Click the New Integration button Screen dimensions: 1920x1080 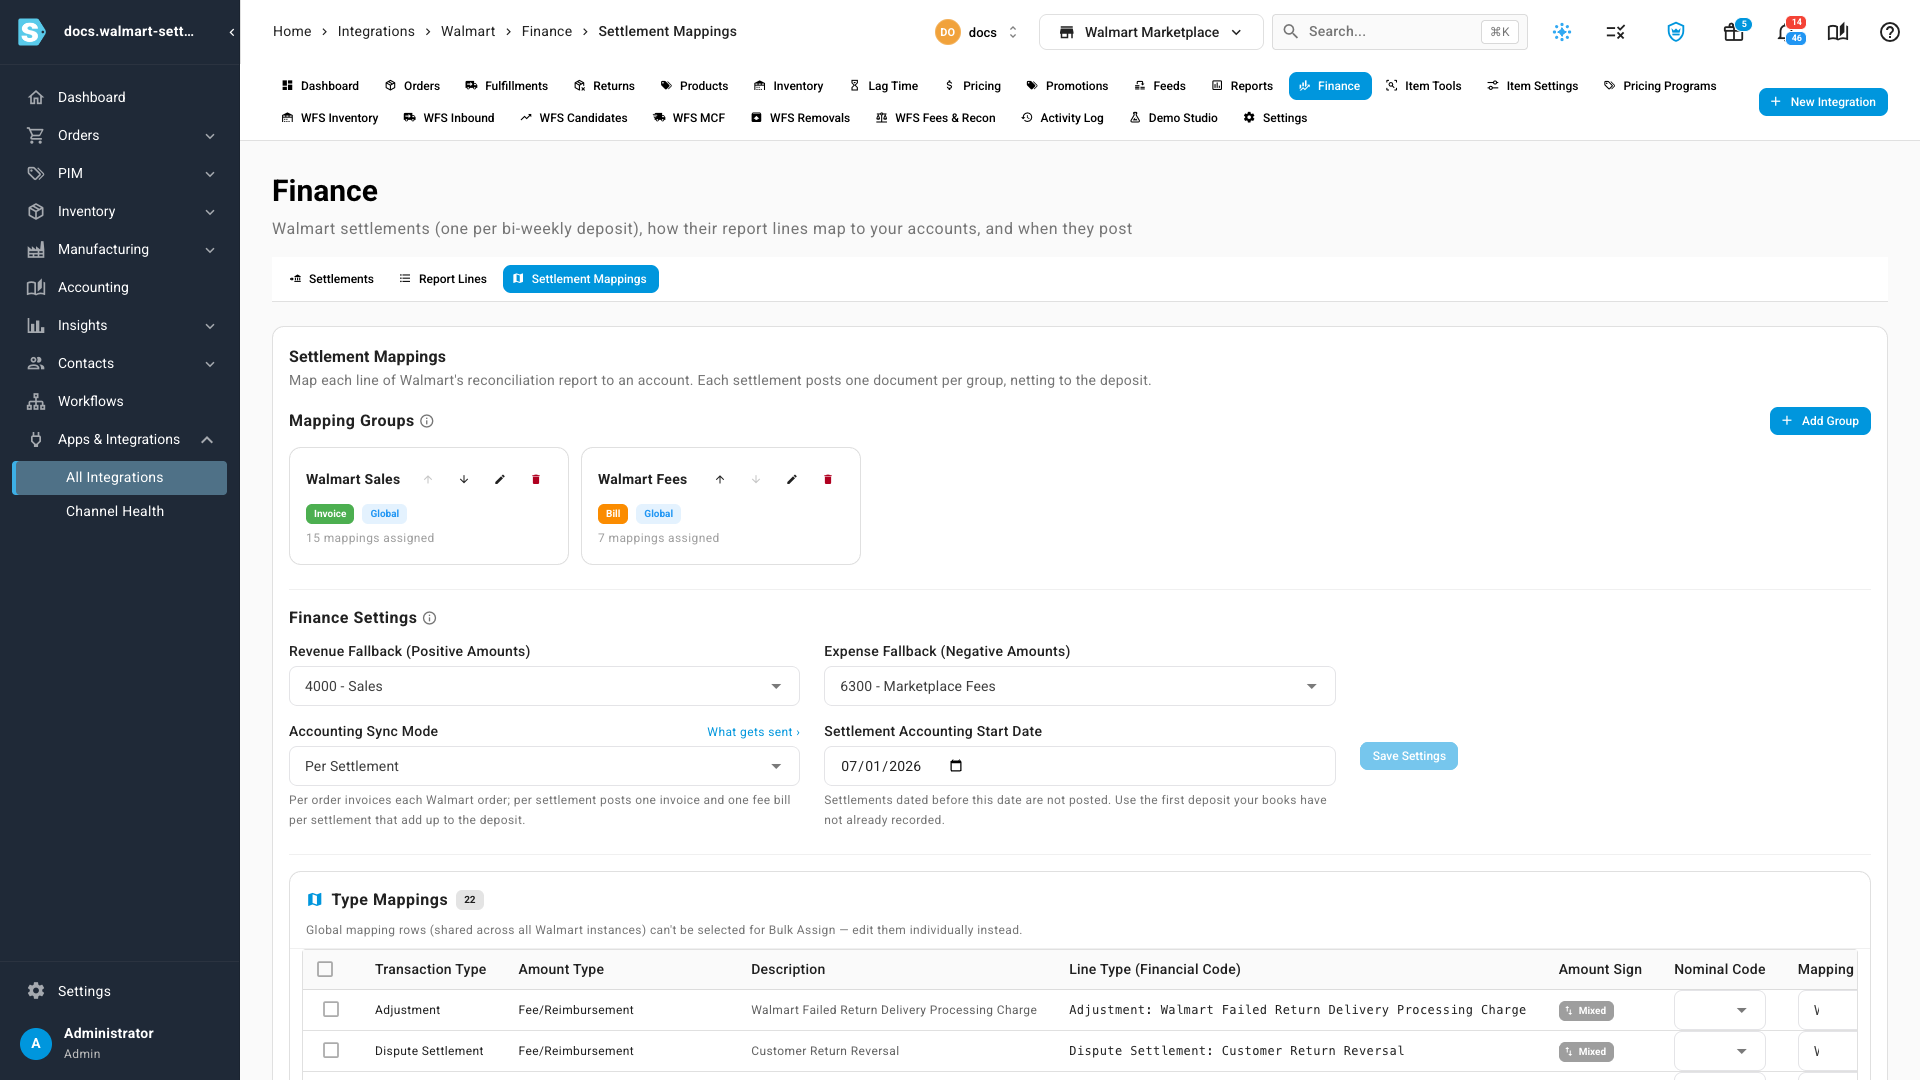pyautogui.click(x=1823, y=102)
